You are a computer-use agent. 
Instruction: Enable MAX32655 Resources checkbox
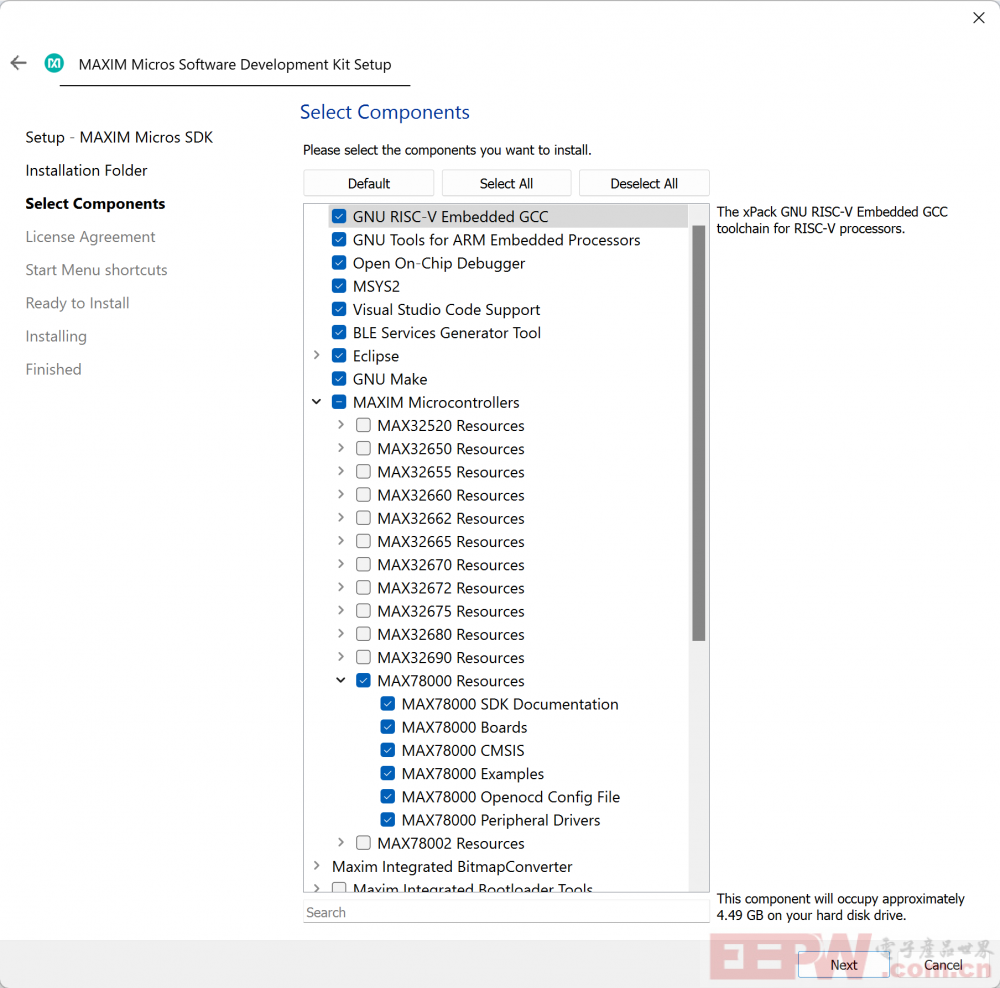pos(364,471)
